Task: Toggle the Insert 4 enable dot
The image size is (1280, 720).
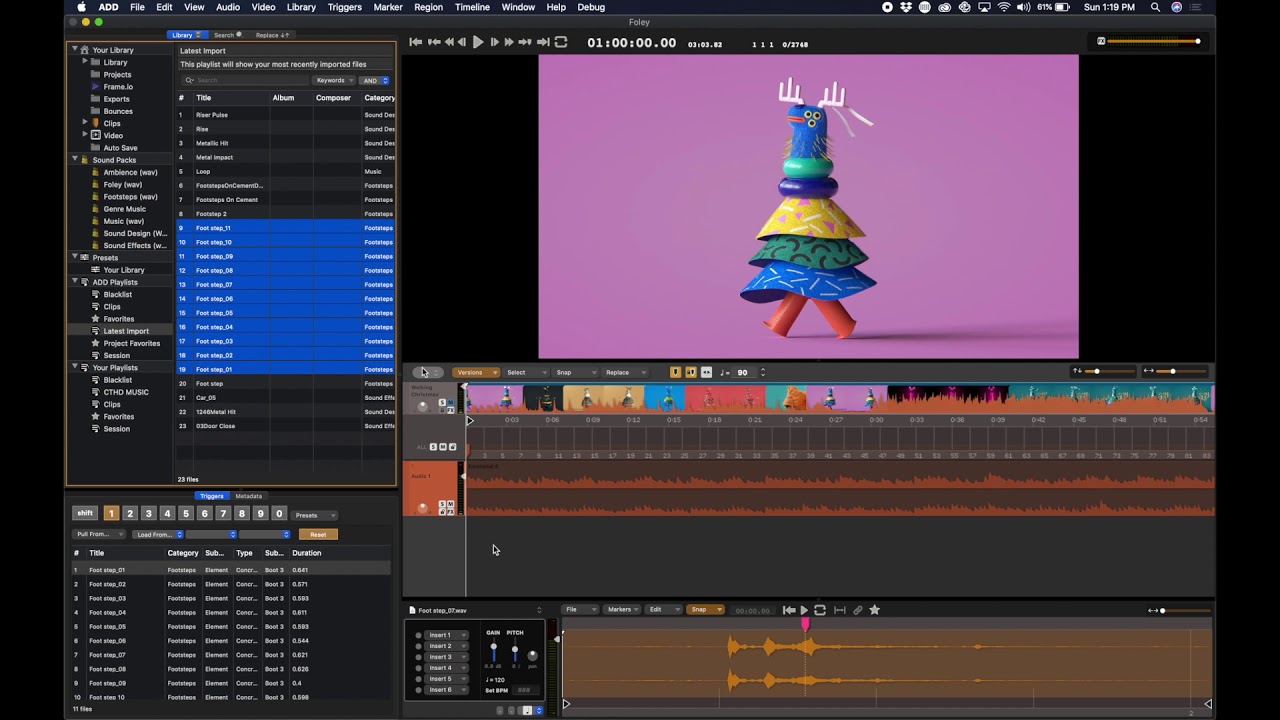Action: (419, 668)
